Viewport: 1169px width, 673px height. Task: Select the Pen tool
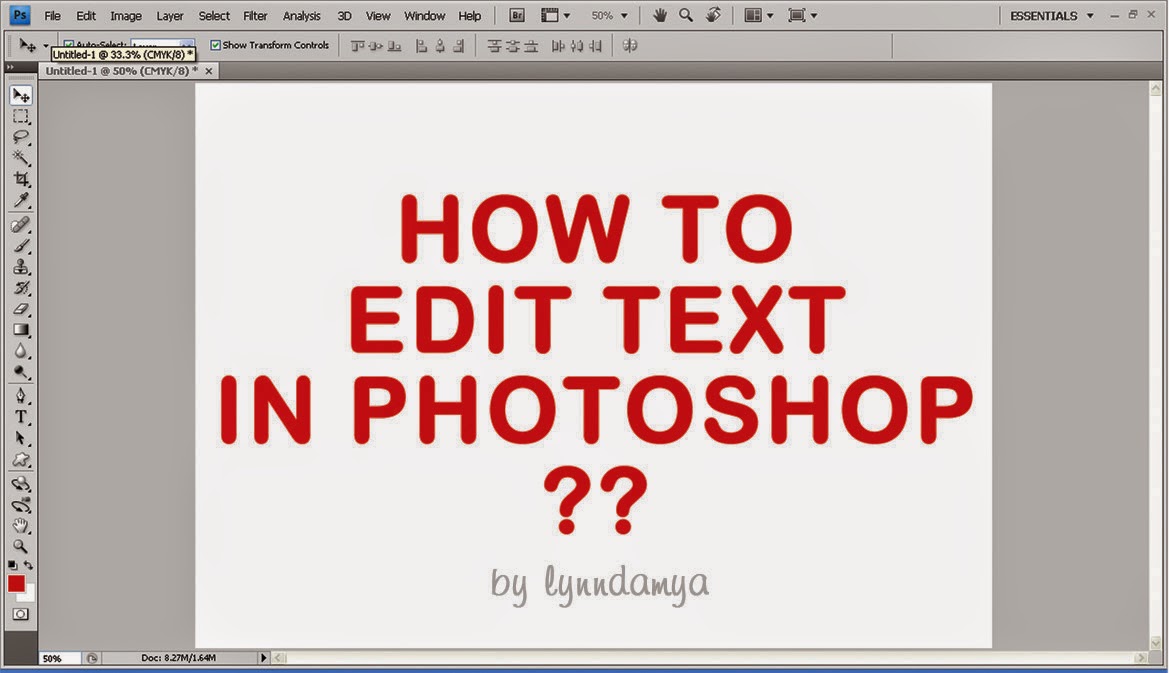pos(21,396)
